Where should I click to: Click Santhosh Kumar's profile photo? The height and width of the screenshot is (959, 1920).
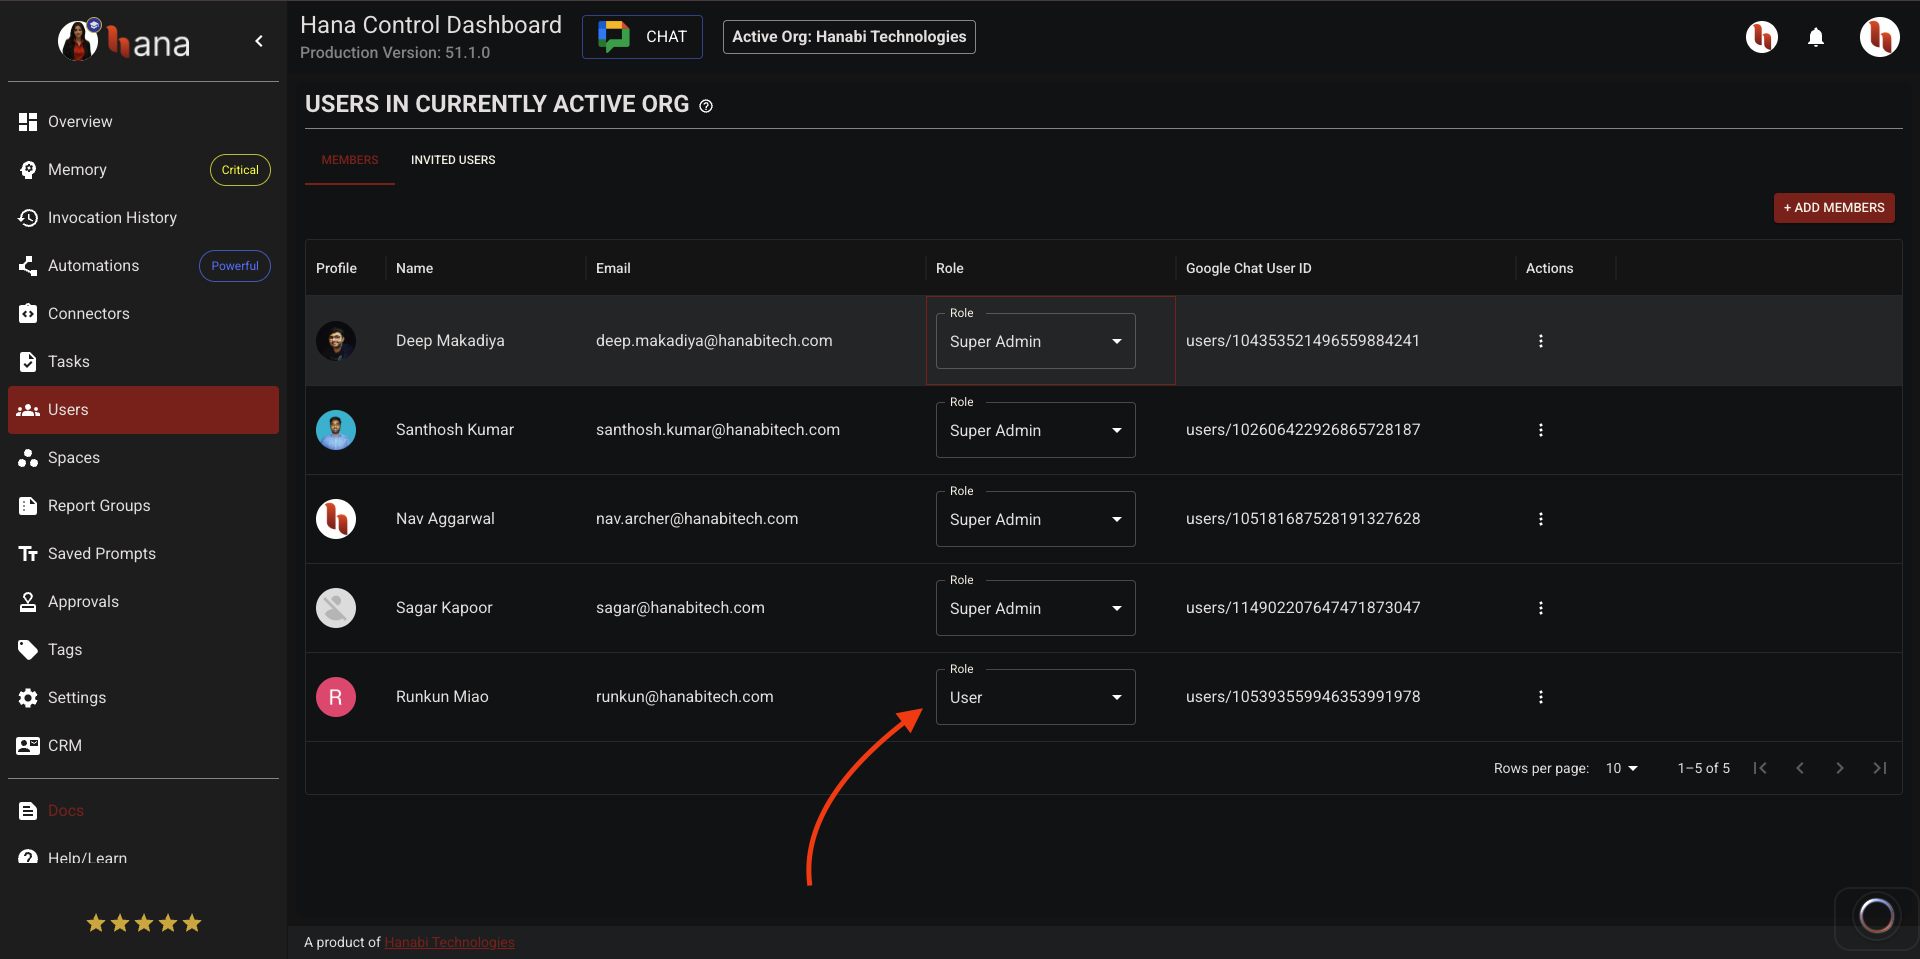[x=336, y=430]
